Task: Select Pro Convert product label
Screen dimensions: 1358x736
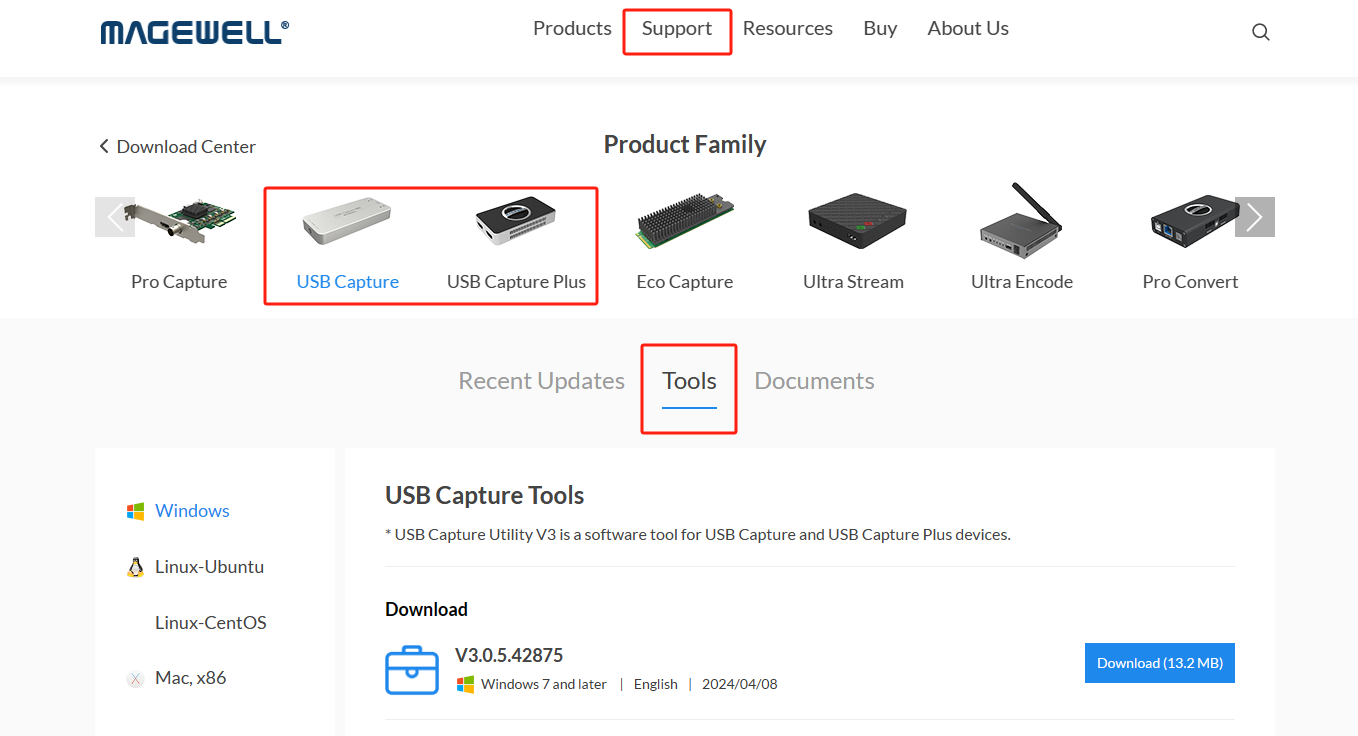Action: pos(1190,282)
